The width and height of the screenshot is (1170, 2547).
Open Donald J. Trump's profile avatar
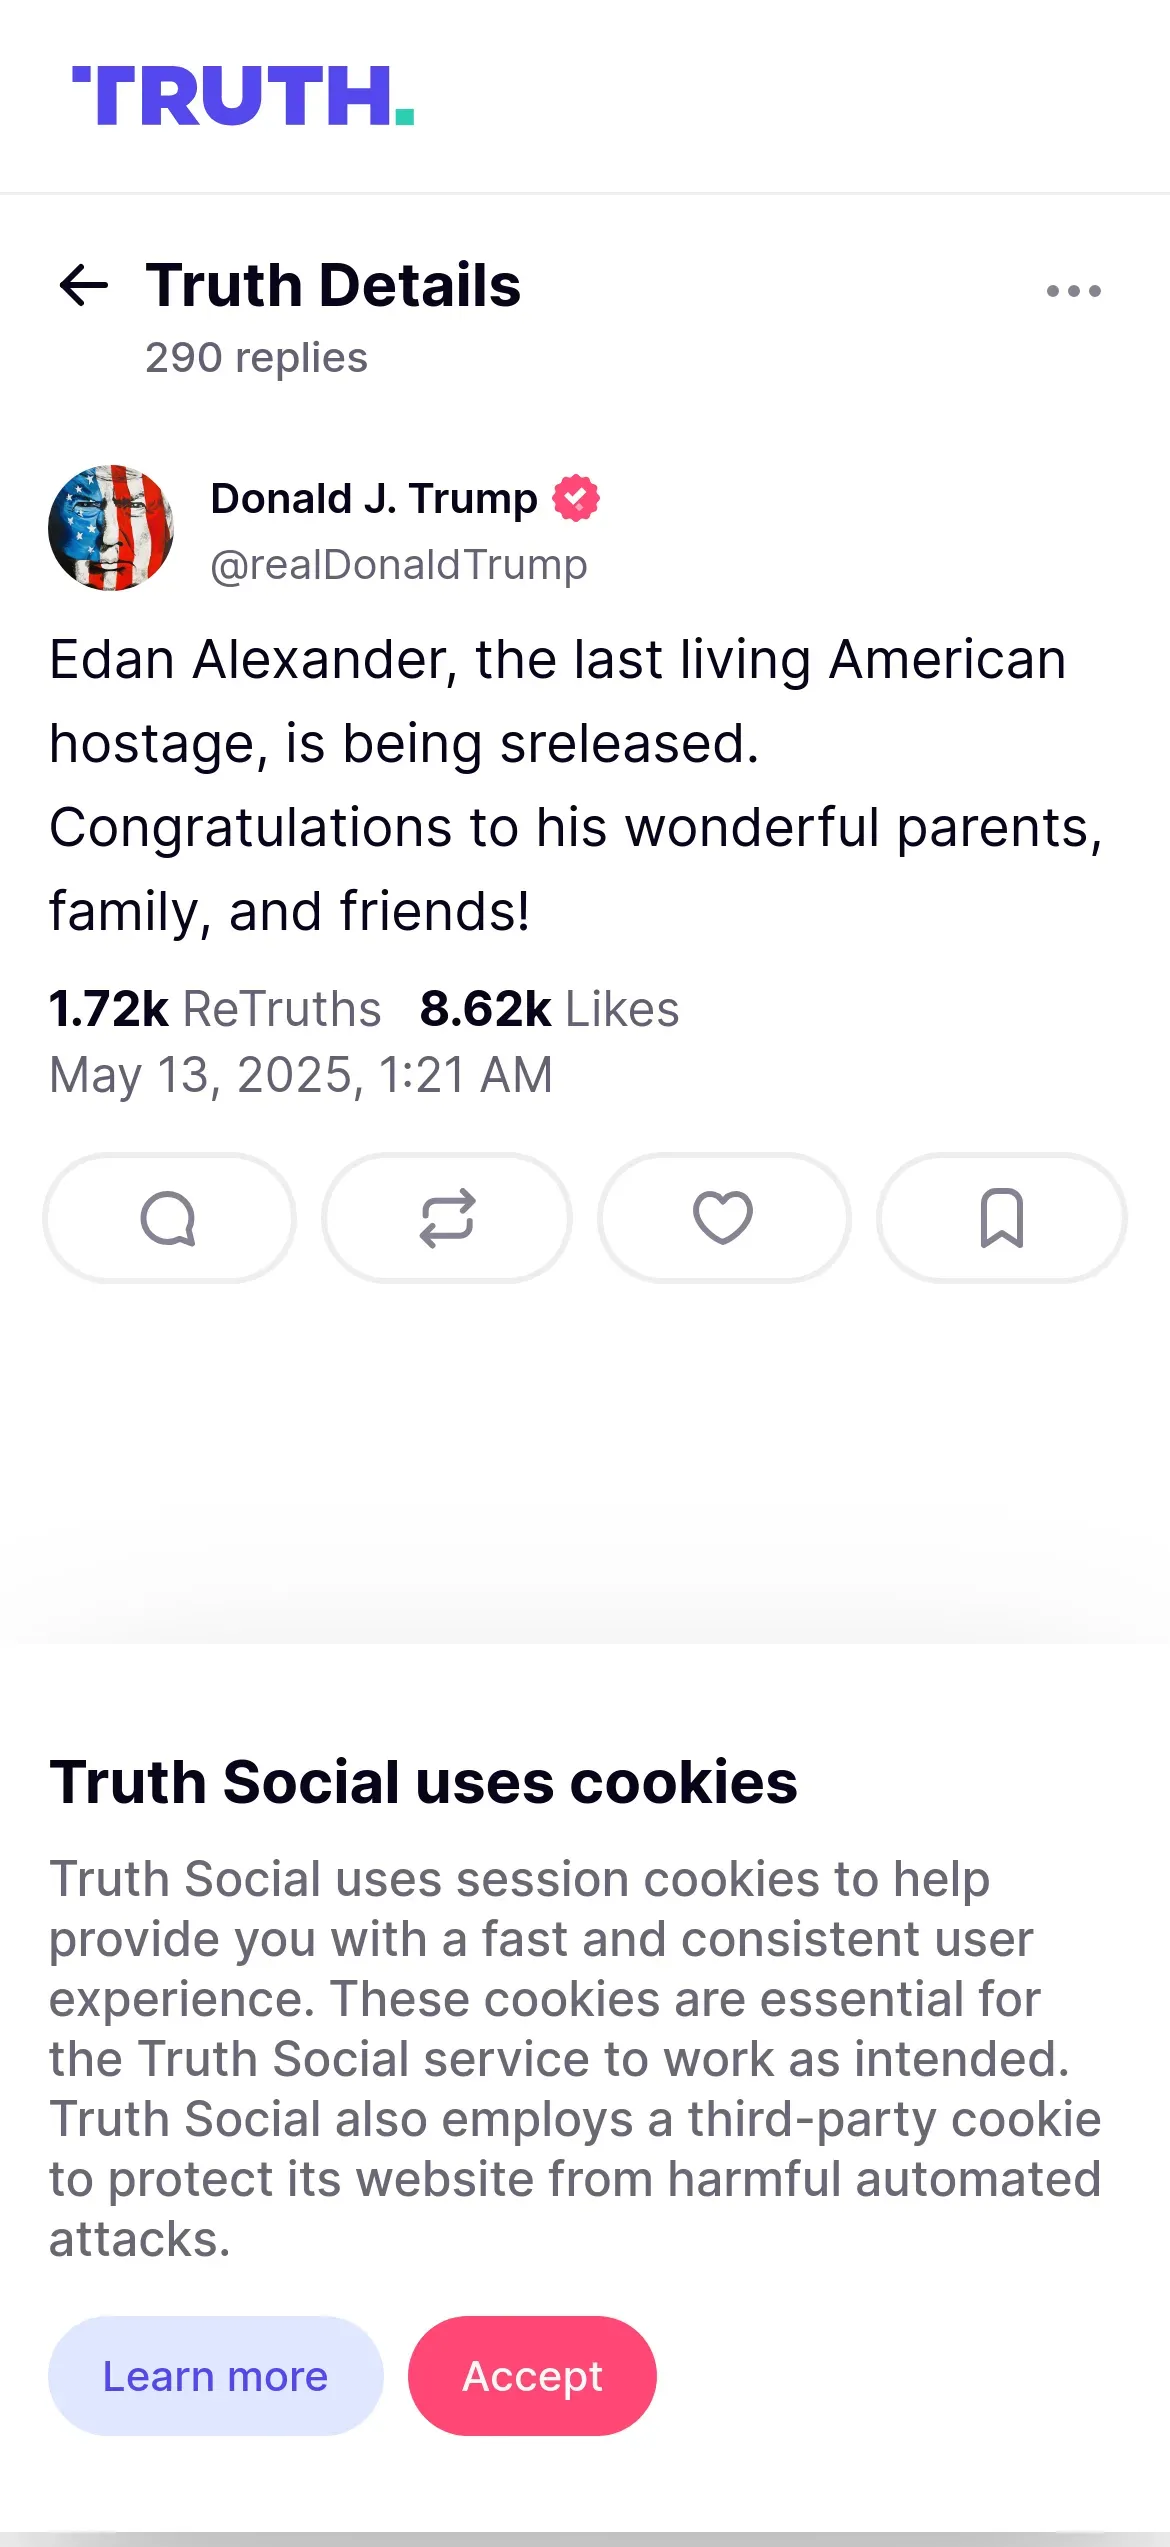(x=111, y=528)
